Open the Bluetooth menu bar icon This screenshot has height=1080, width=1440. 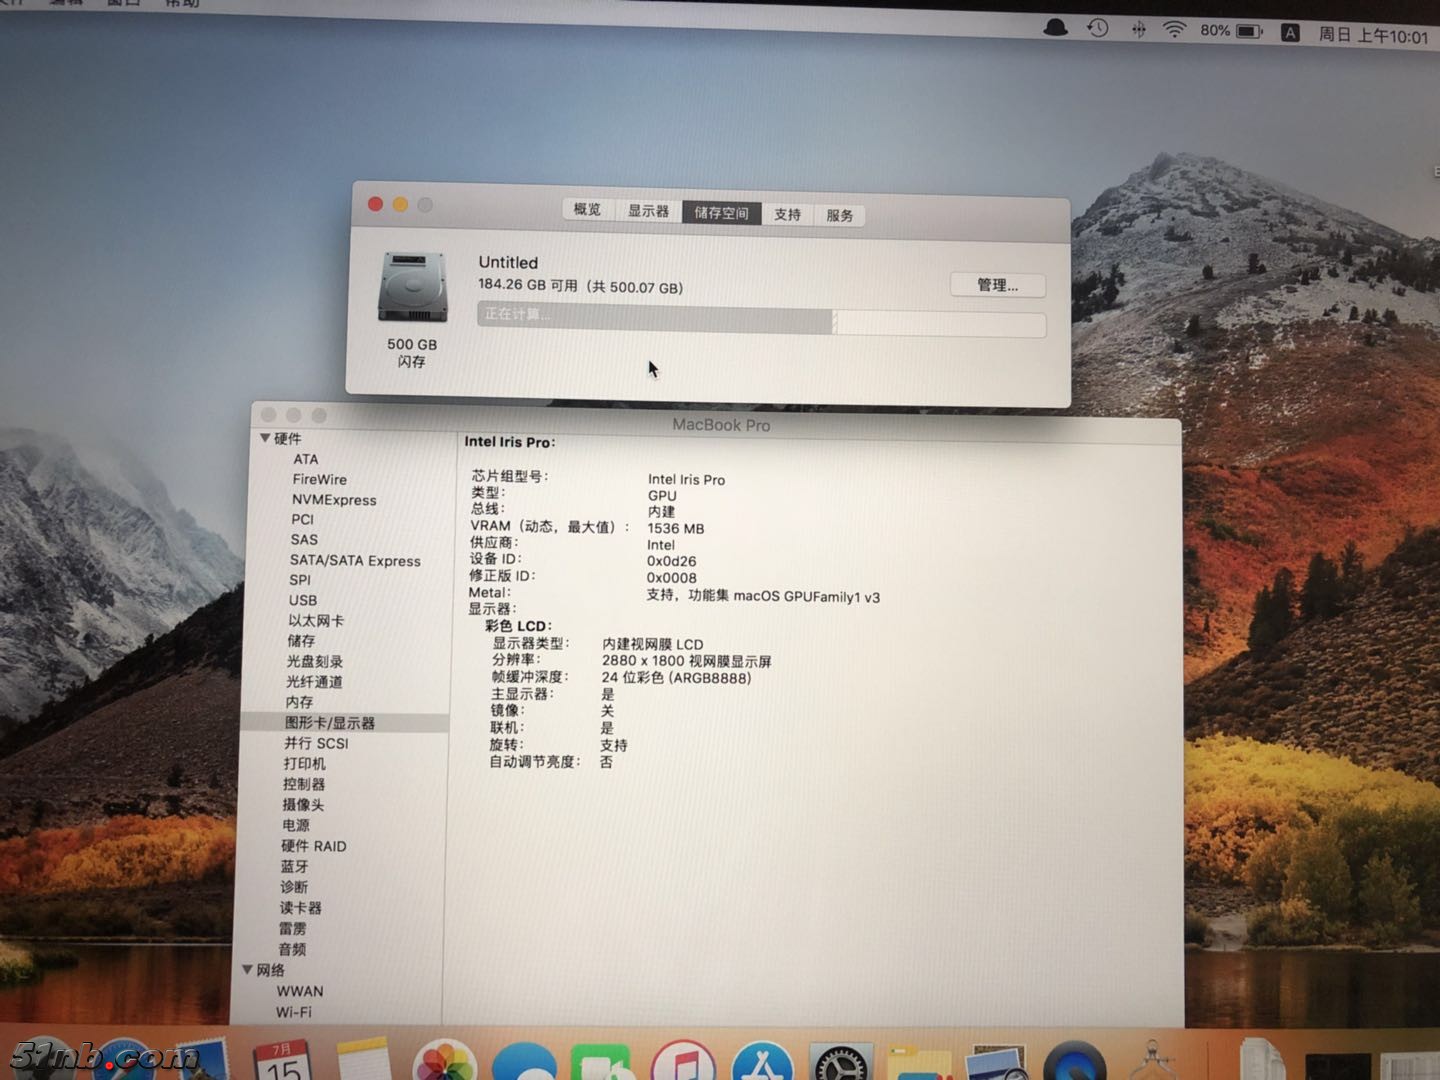coord(1138,30)
